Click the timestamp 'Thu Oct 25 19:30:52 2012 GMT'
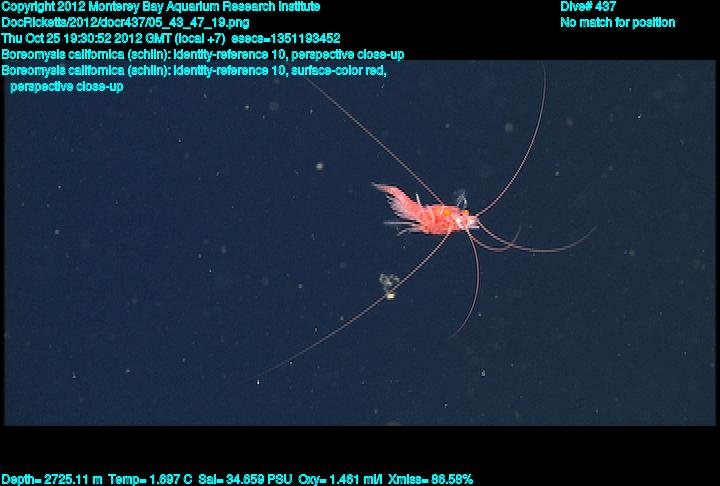Viewport: 720px width, 486px height. tap(86, 38)
